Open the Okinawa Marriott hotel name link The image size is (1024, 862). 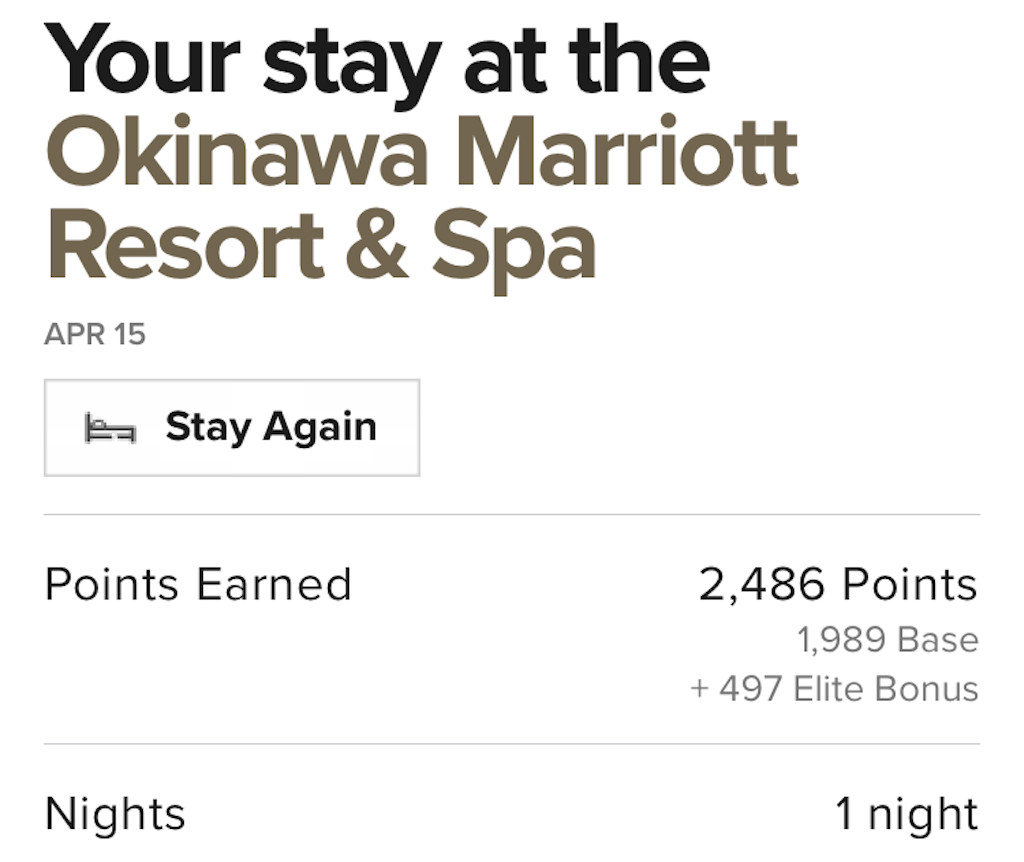(x=421, y=199)
